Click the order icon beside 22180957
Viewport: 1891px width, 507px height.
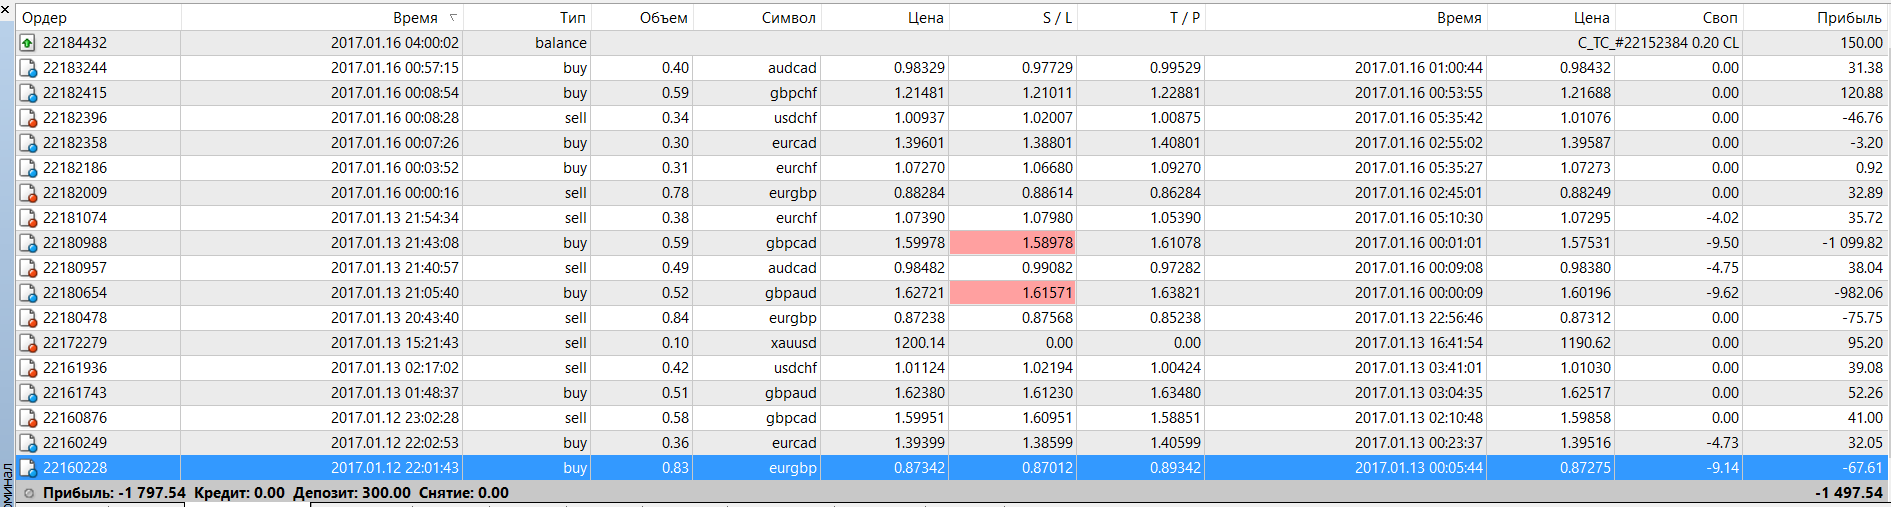pyautogui.click(x=28, y=268)
